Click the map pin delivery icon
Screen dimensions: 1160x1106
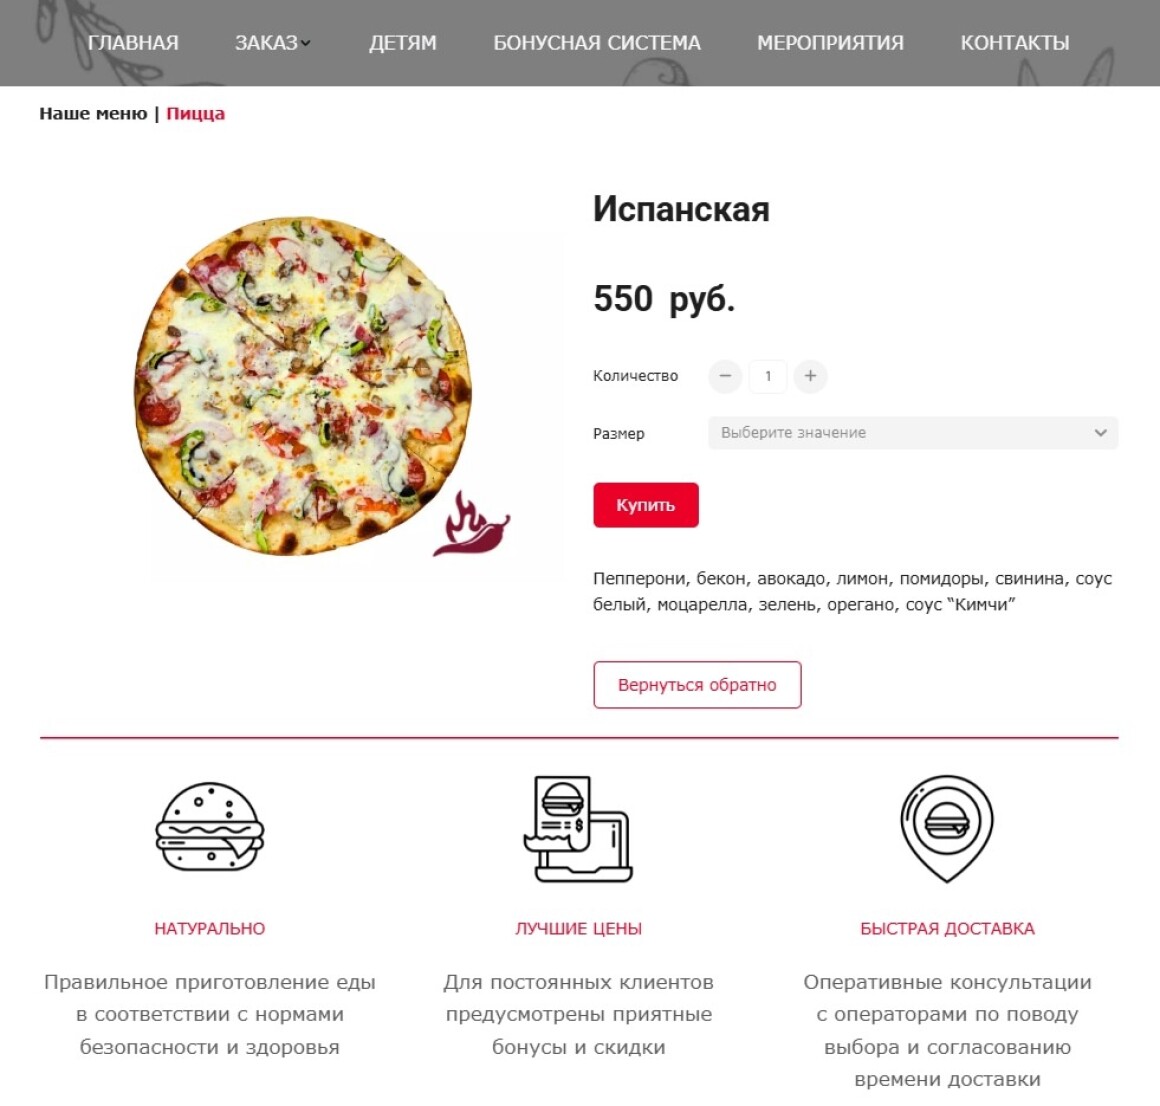point(947,829)
